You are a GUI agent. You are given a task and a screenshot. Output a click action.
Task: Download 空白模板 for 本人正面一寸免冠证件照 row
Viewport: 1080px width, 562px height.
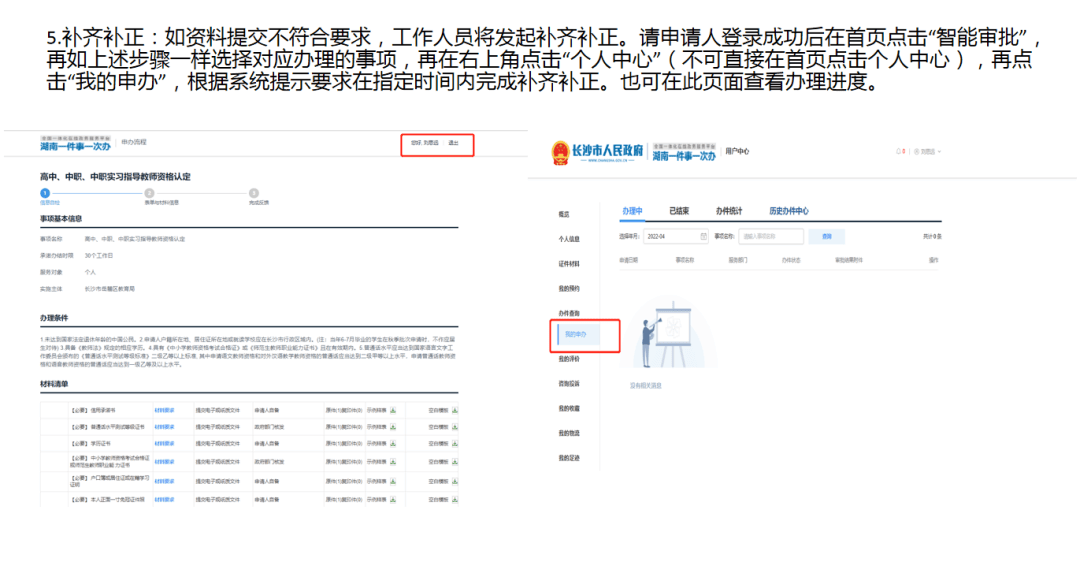pos(455,499)
